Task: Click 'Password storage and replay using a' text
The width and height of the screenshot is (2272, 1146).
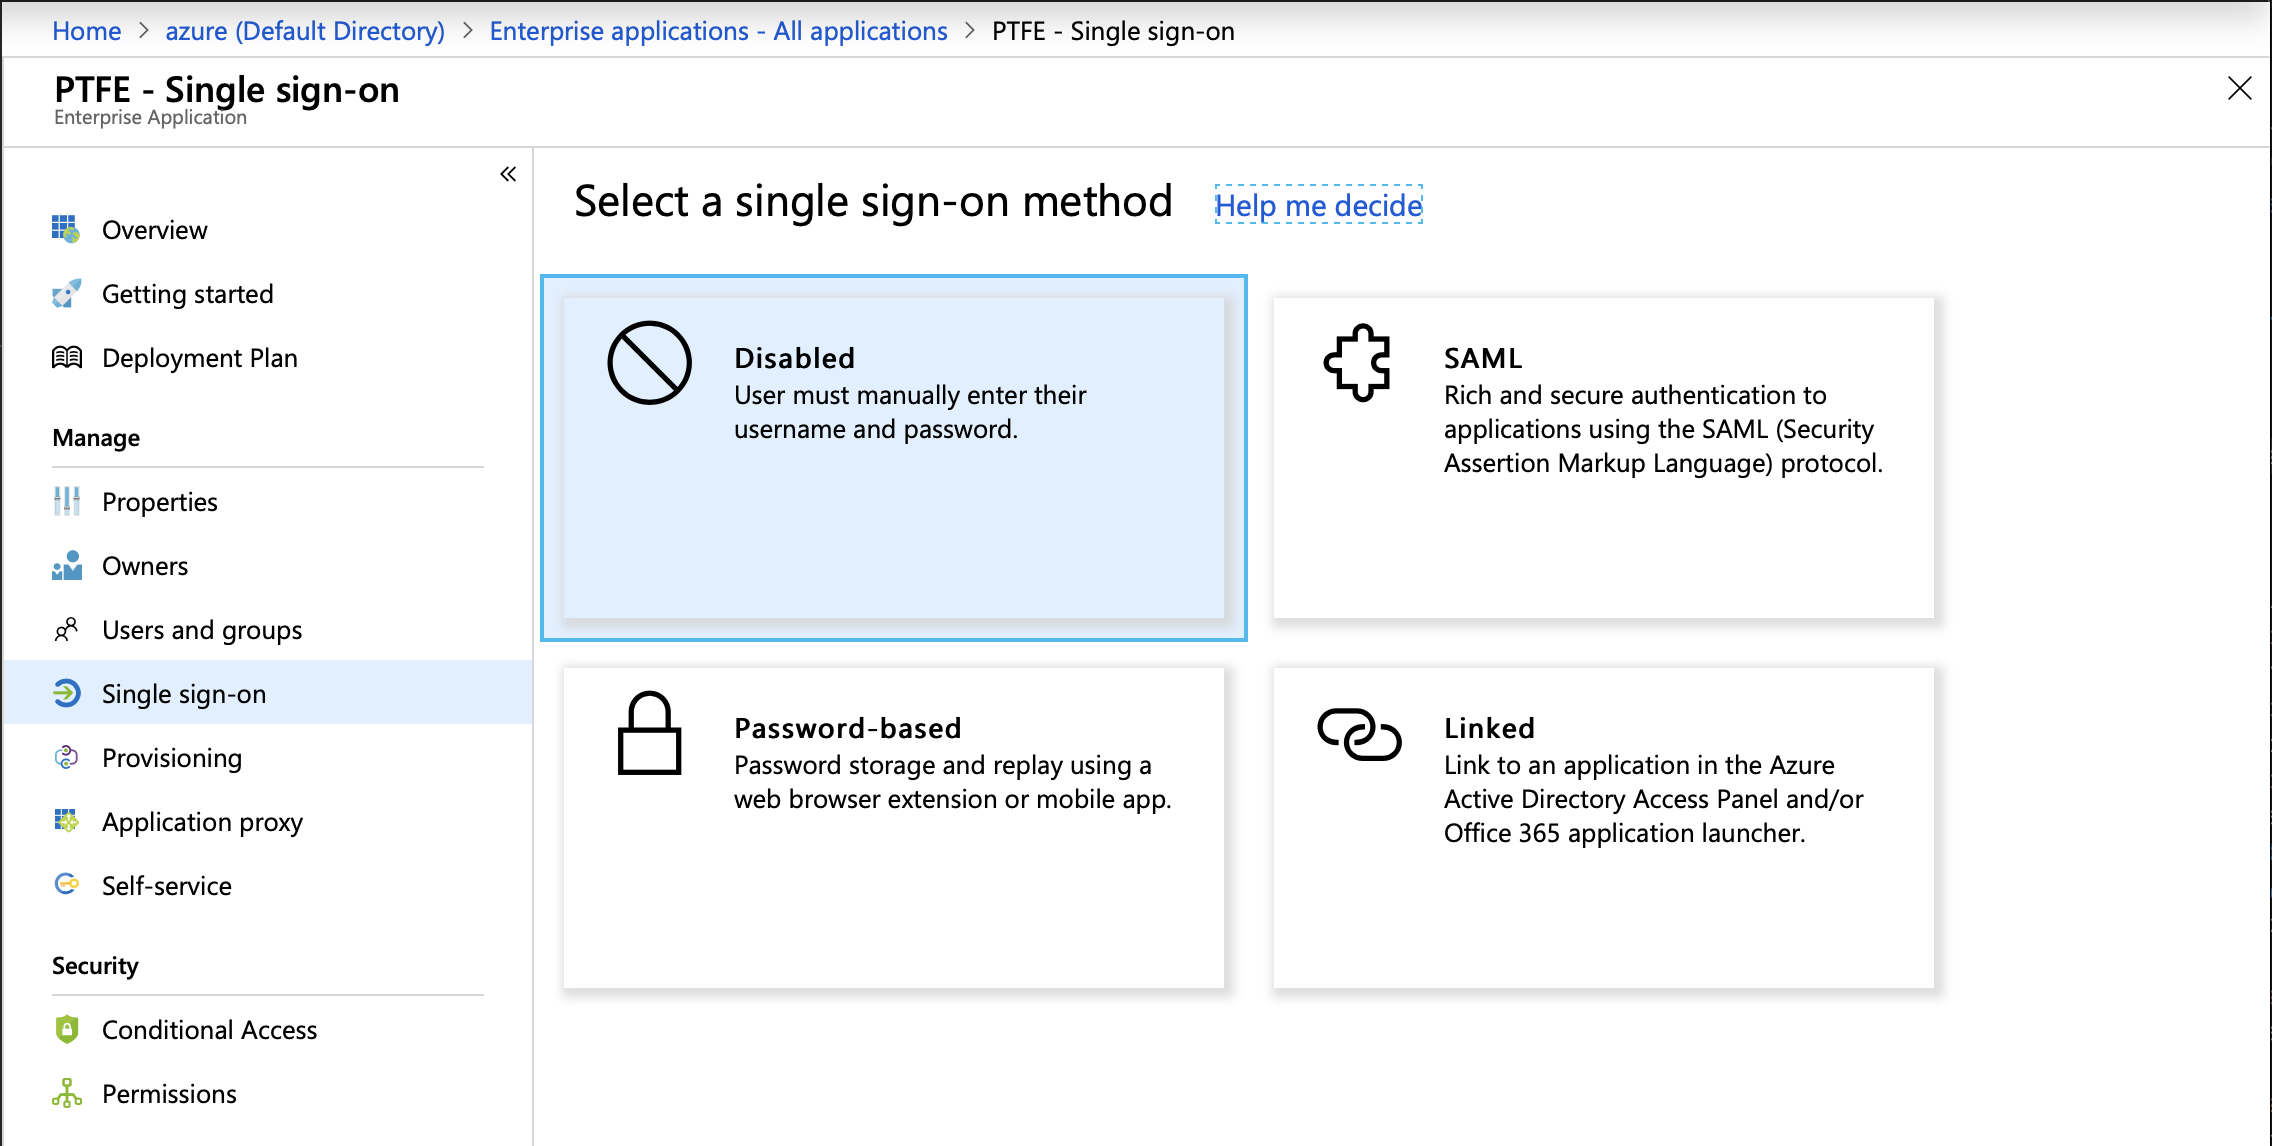Action: [x=942, y=765]
